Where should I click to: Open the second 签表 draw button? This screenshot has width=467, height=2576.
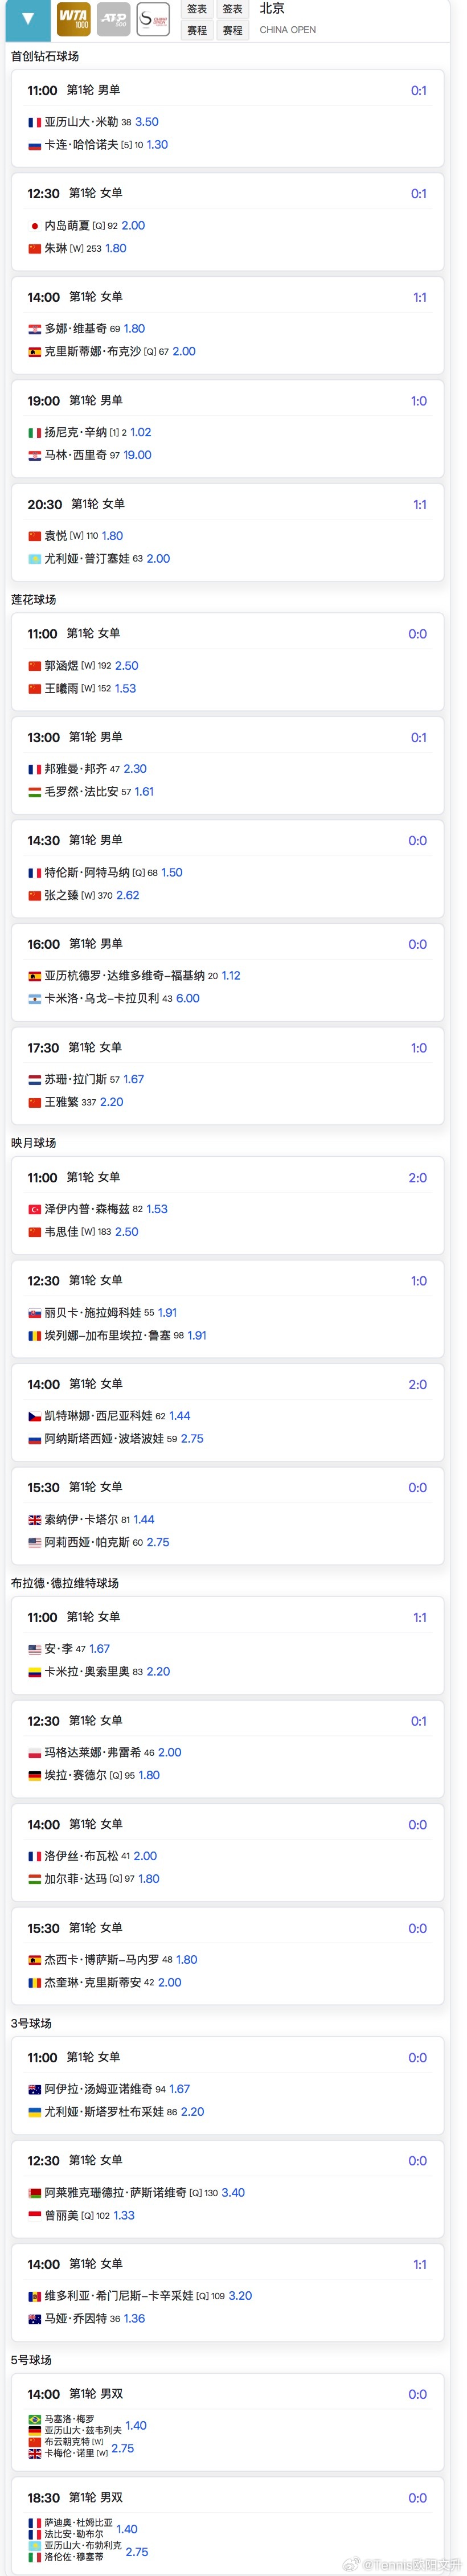[233, 9]
